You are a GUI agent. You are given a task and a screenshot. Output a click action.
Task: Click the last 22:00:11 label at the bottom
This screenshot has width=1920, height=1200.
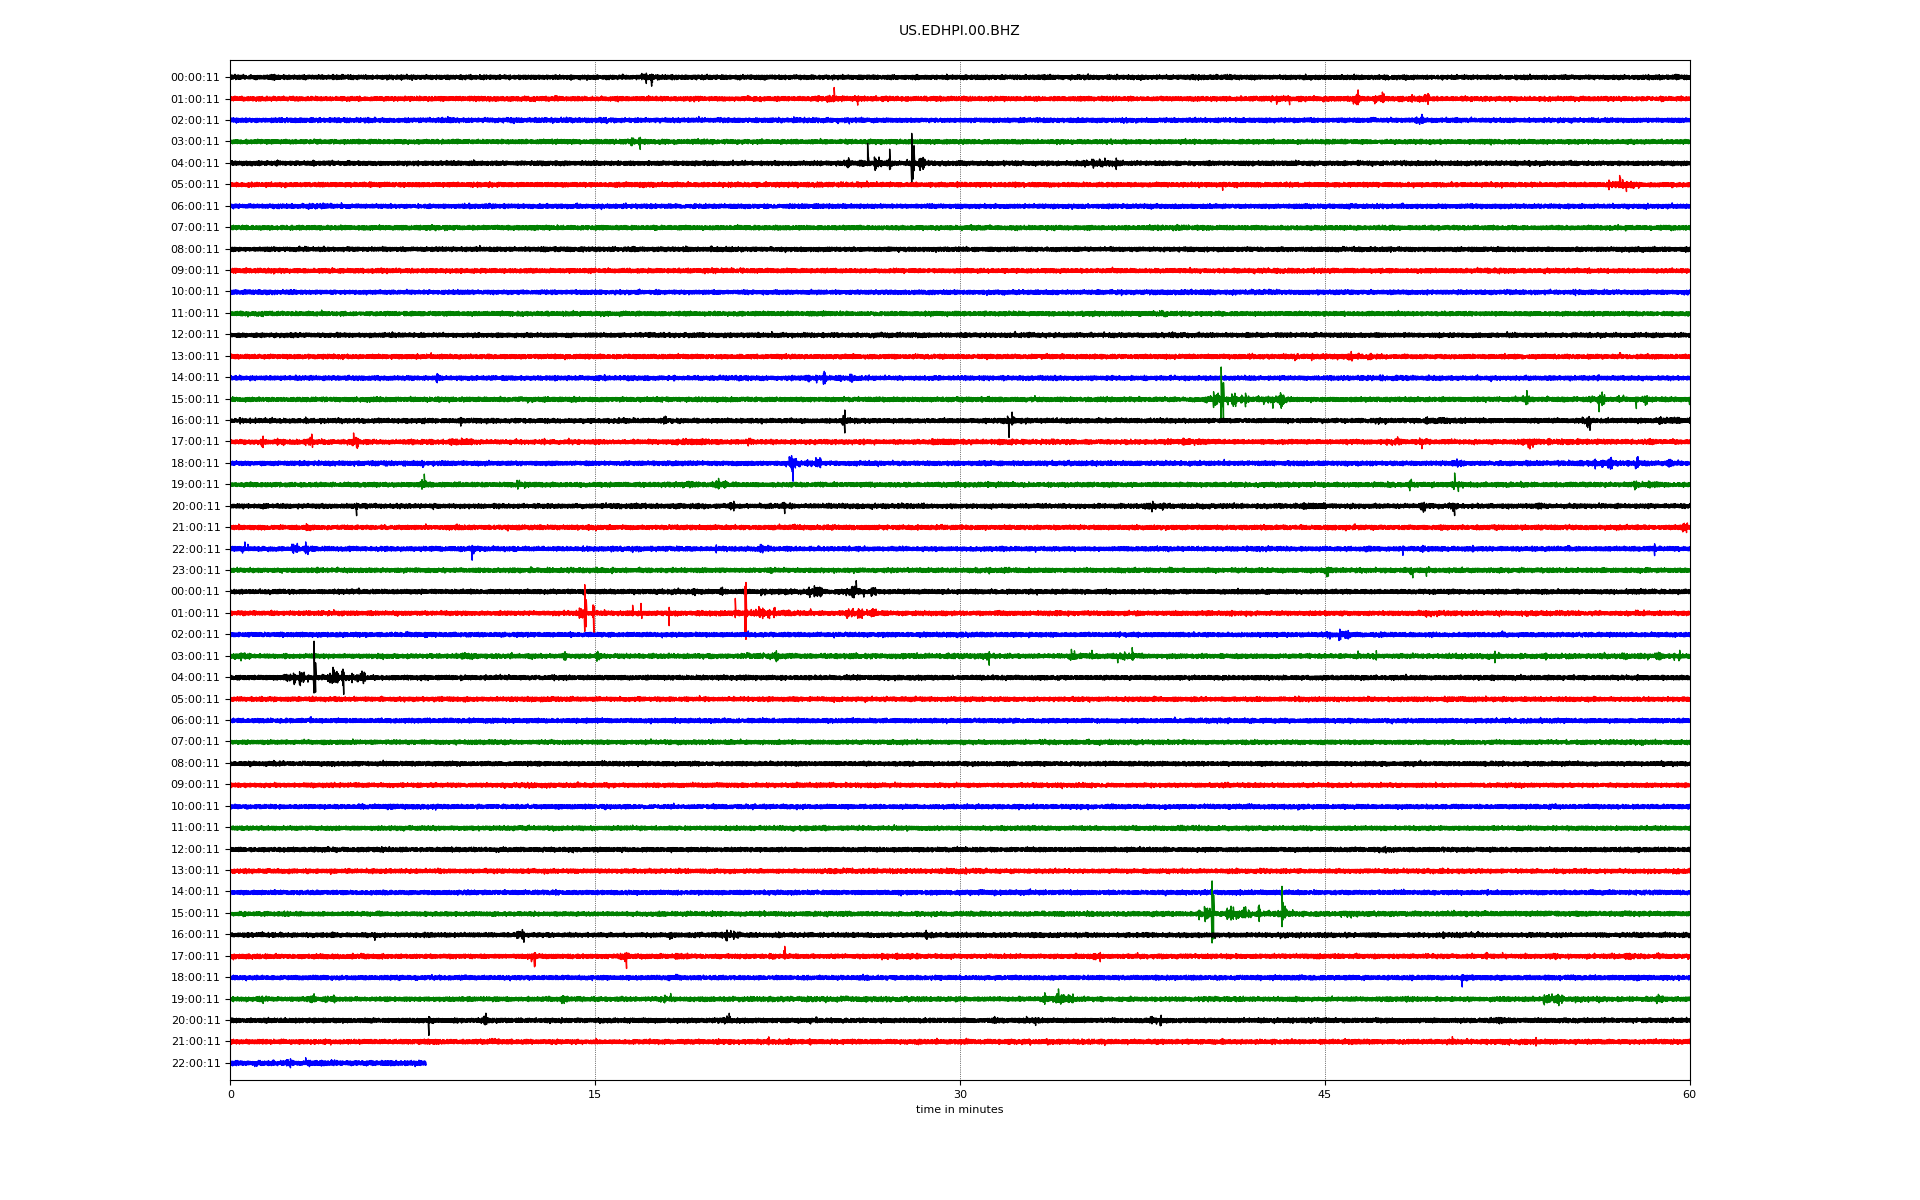[x=195, y=1063]
